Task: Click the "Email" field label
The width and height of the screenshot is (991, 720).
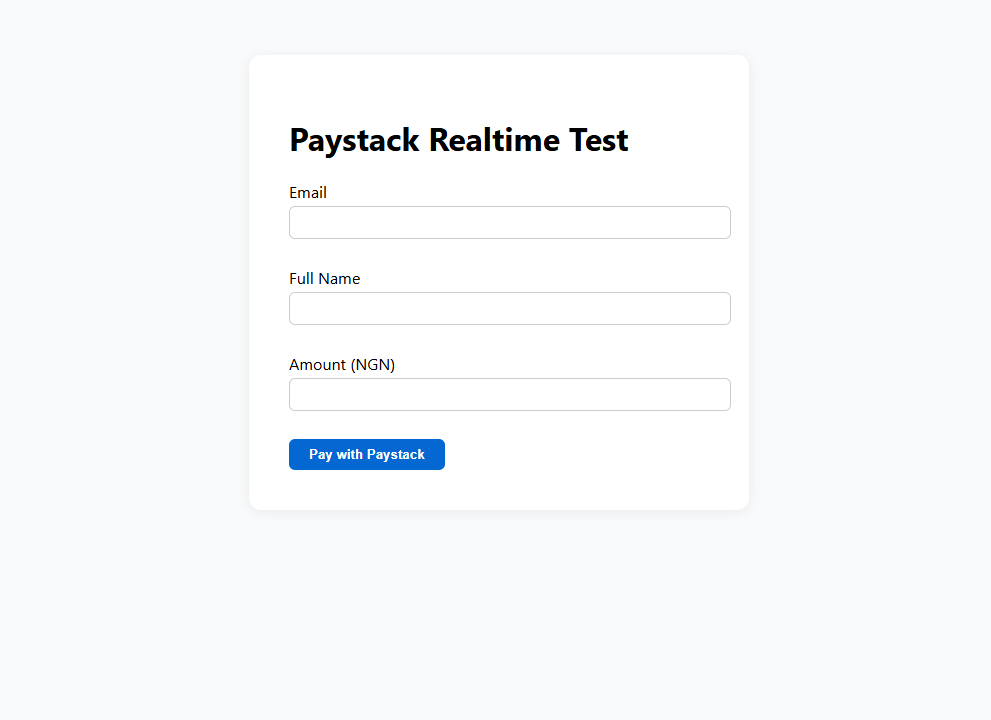Action: click(308, 193)
